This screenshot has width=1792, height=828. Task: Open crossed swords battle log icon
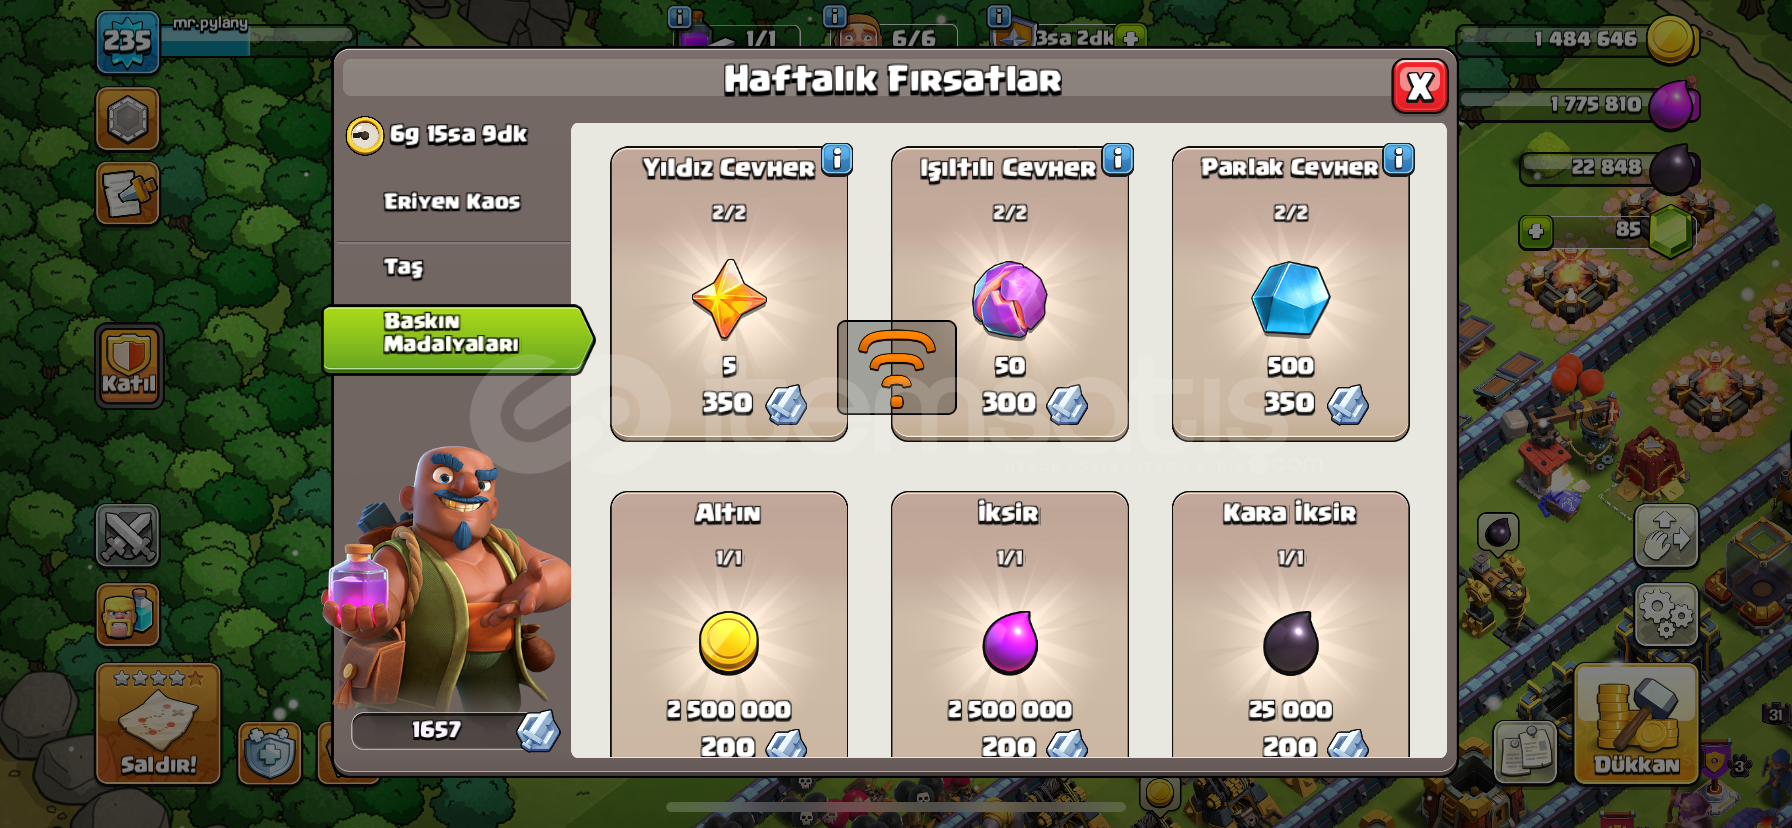pos(128,535)
